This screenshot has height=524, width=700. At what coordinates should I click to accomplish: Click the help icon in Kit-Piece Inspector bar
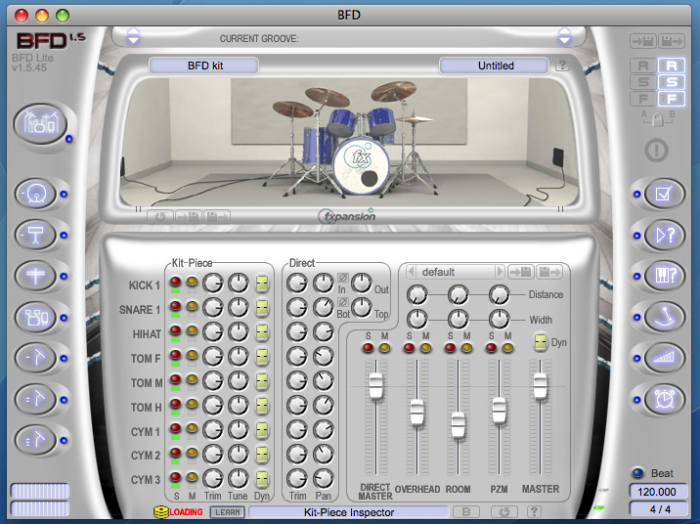533,512
